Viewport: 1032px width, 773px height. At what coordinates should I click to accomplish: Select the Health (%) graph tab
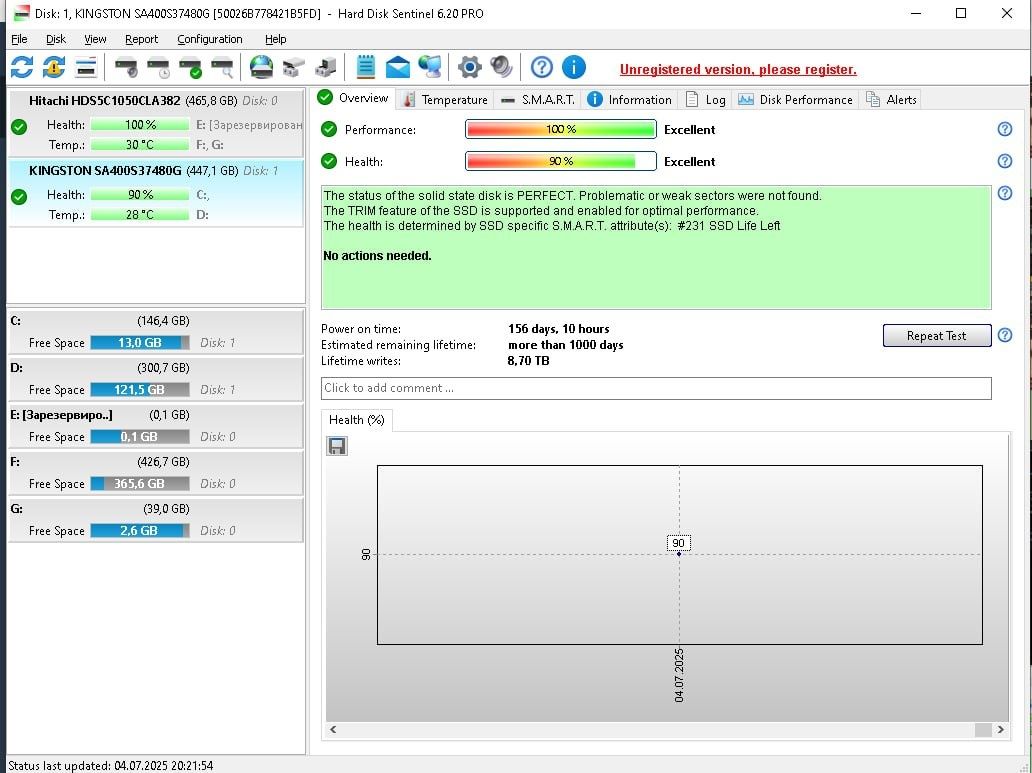357,420
